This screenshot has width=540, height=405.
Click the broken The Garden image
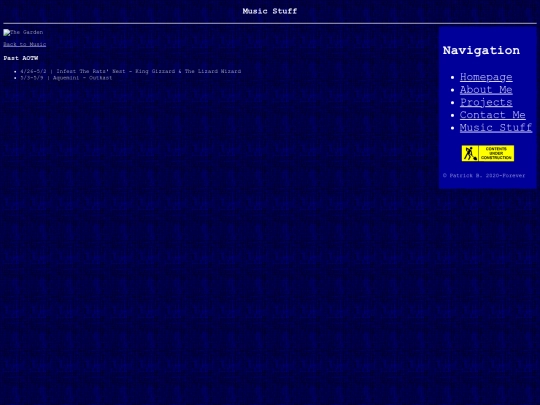point(23,32)
